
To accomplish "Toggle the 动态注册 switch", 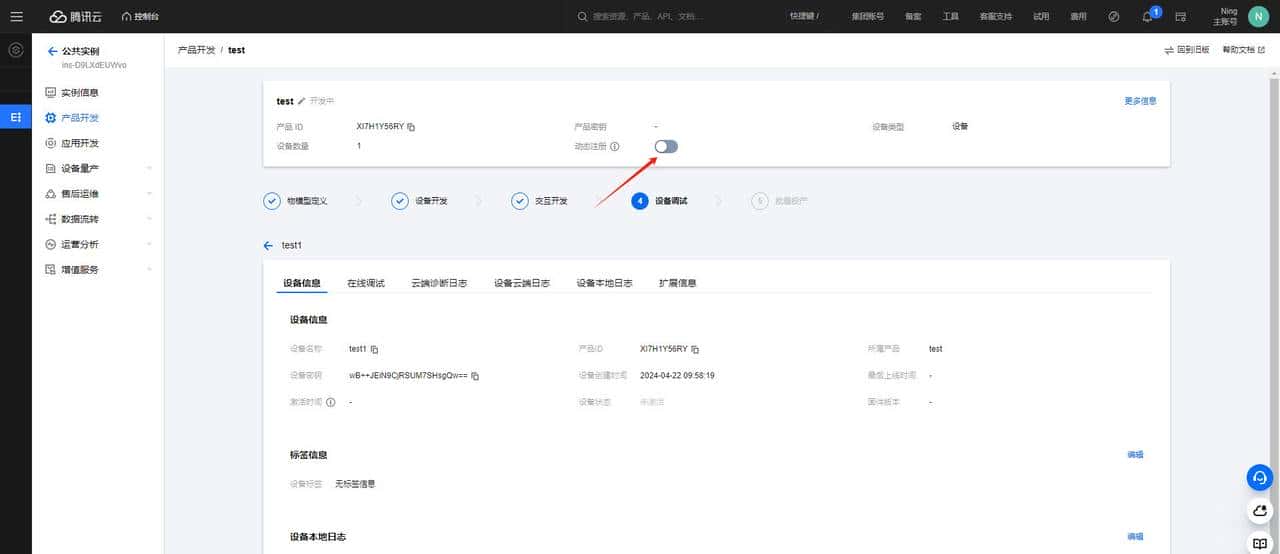I will tap(666, 146).
